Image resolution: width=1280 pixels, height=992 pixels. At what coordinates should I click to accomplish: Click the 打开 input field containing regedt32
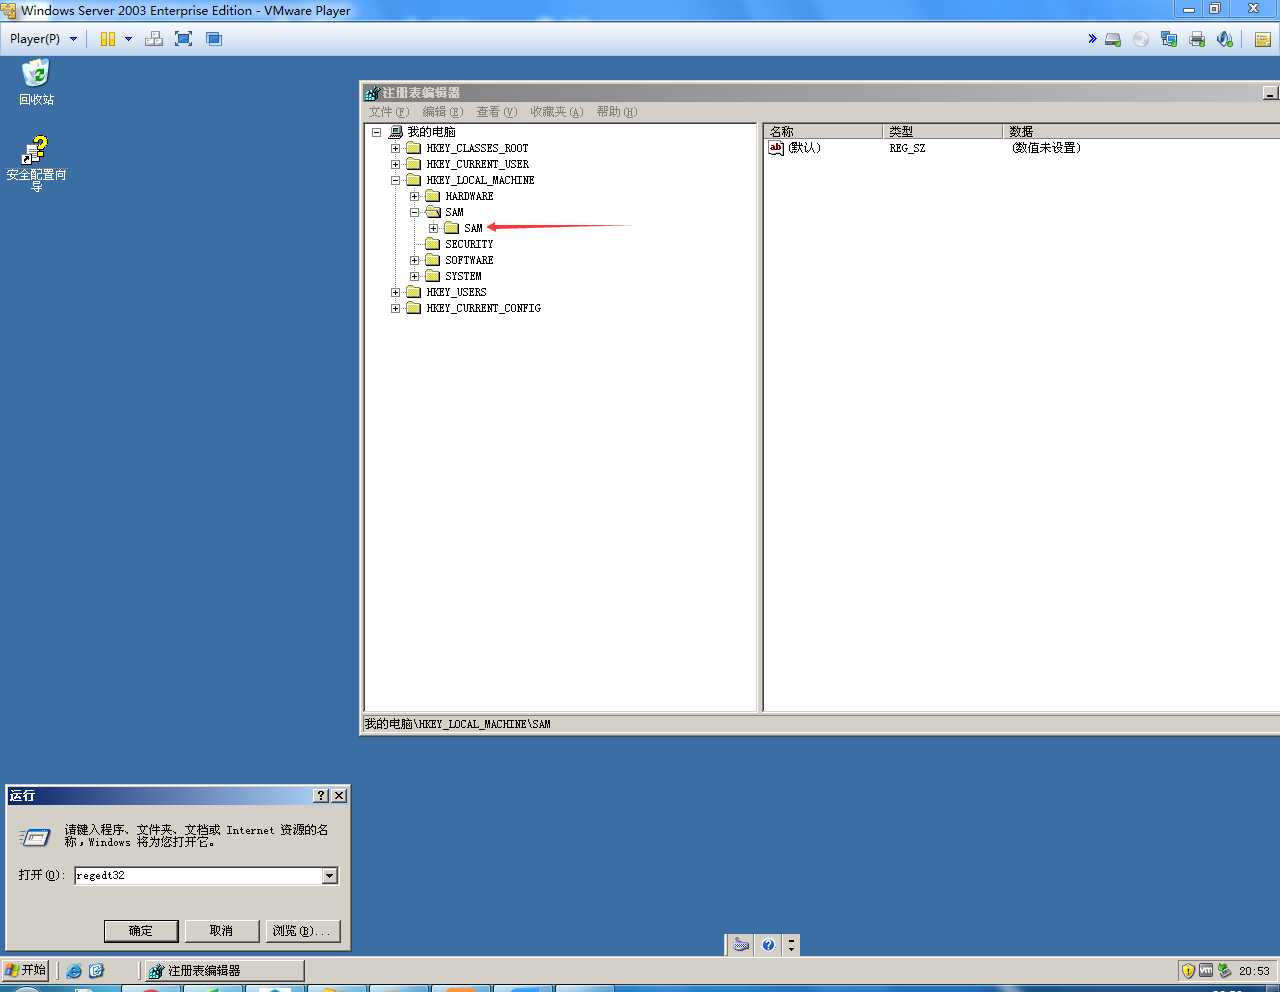click(x=198, y=876)
